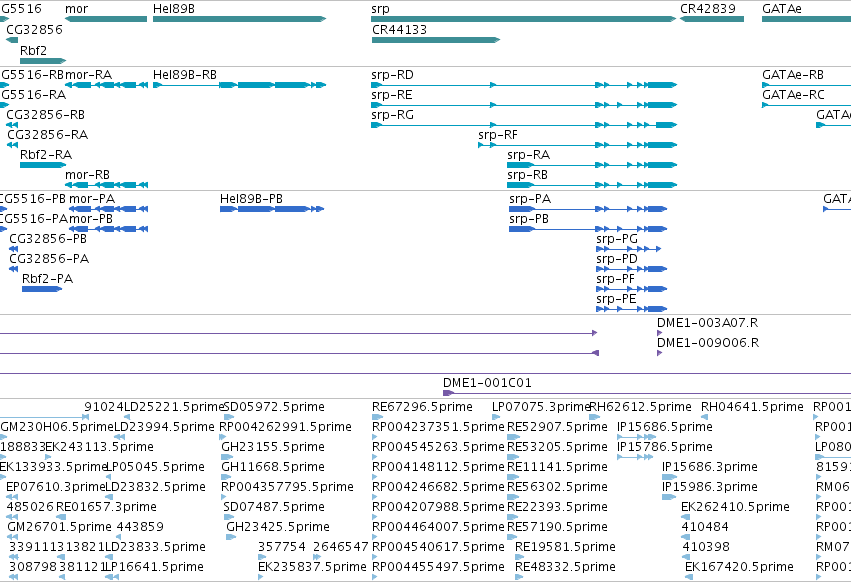Click the Rbf2-RA transcript bar
Viewport: 851px width, 582px height.
[43, 165]
